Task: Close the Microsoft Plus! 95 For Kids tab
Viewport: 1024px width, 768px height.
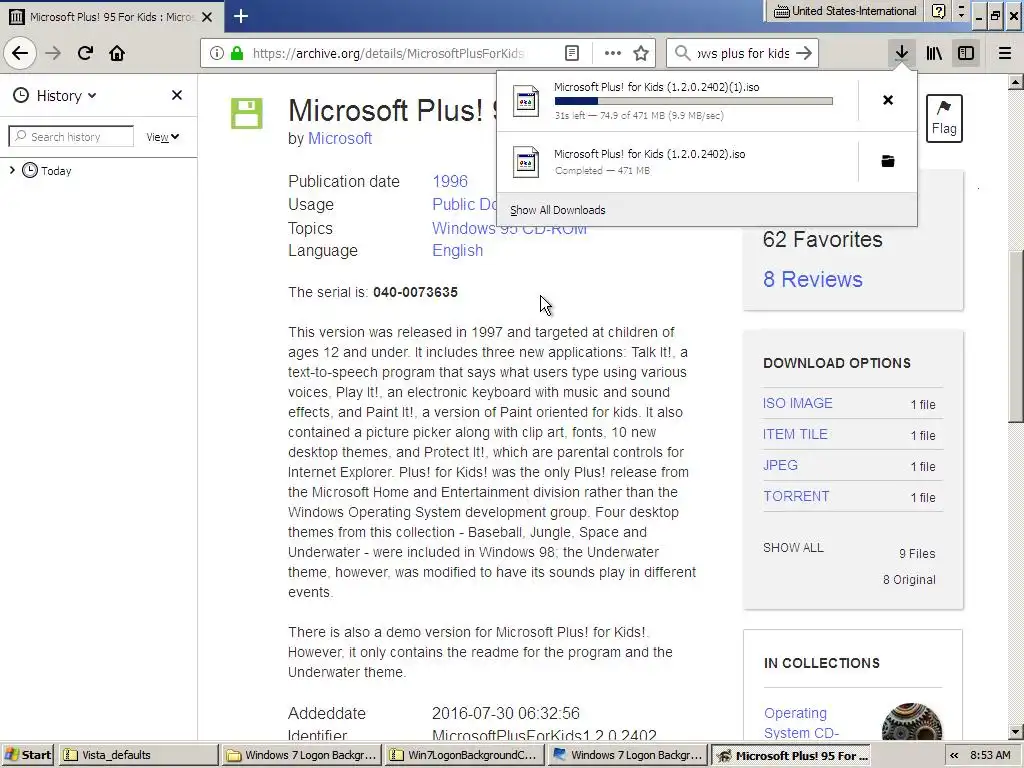Action: (x=207, y=17)
